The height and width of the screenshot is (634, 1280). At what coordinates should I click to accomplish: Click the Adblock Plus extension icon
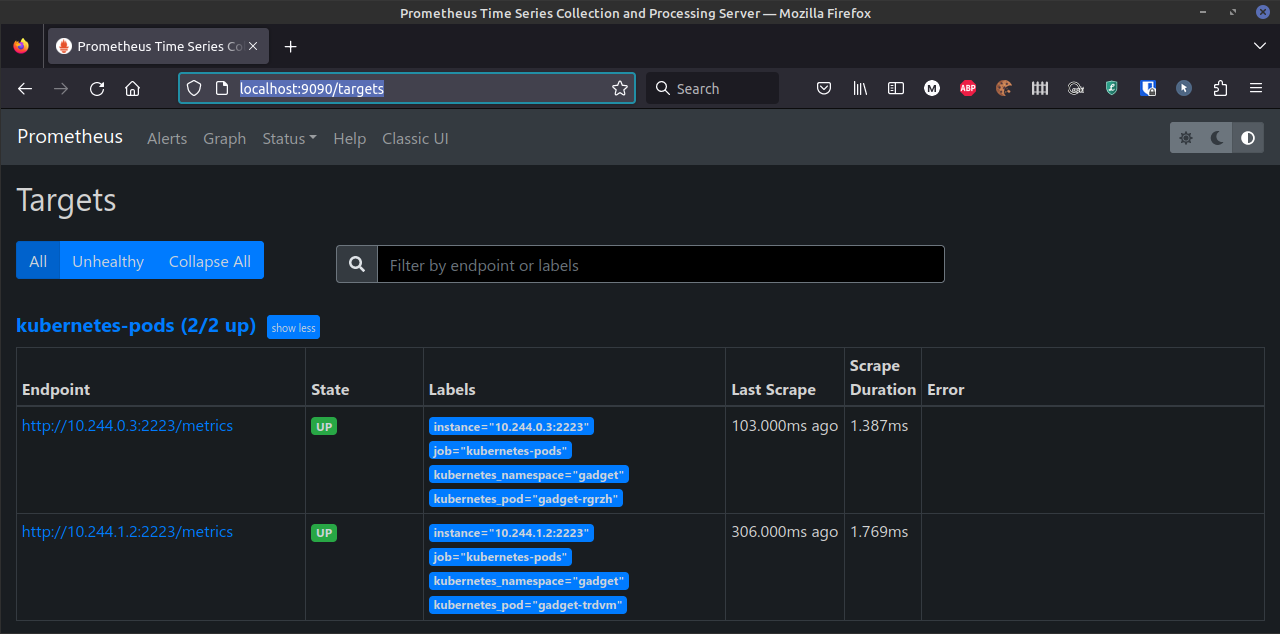[x=968, y=88]
